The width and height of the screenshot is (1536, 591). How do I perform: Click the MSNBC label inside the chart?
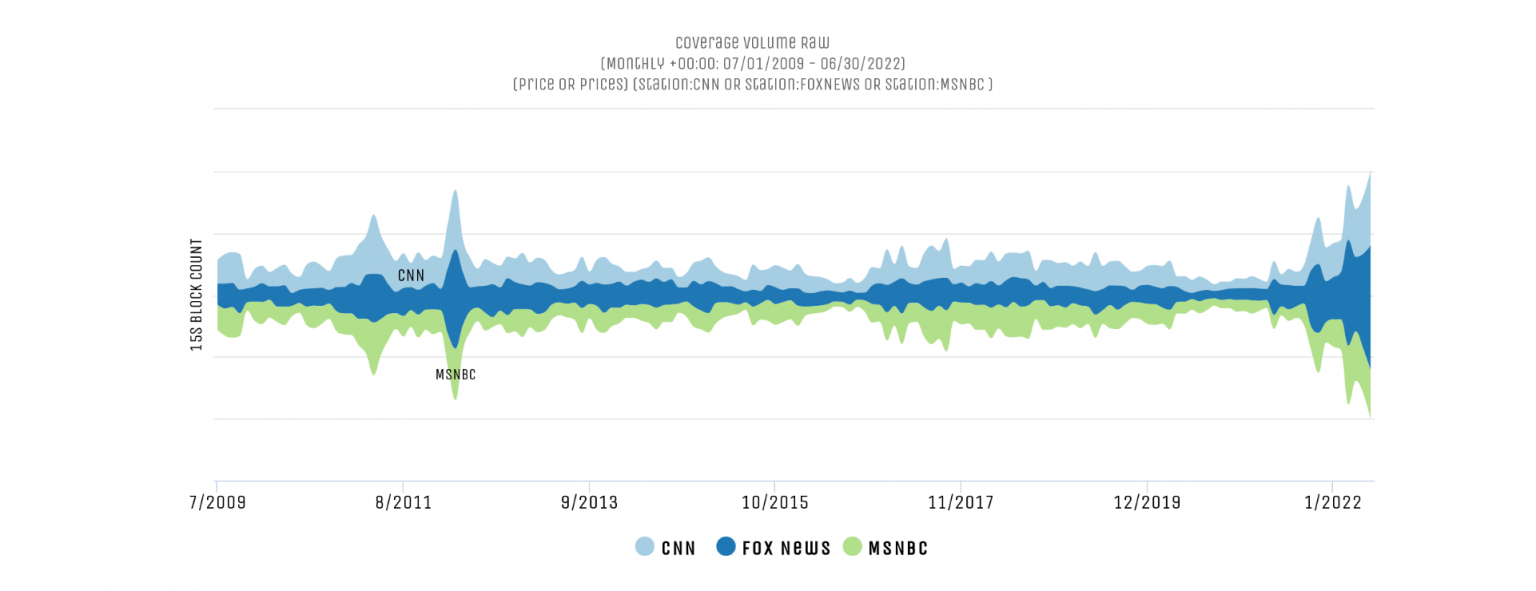click(455, 375)
